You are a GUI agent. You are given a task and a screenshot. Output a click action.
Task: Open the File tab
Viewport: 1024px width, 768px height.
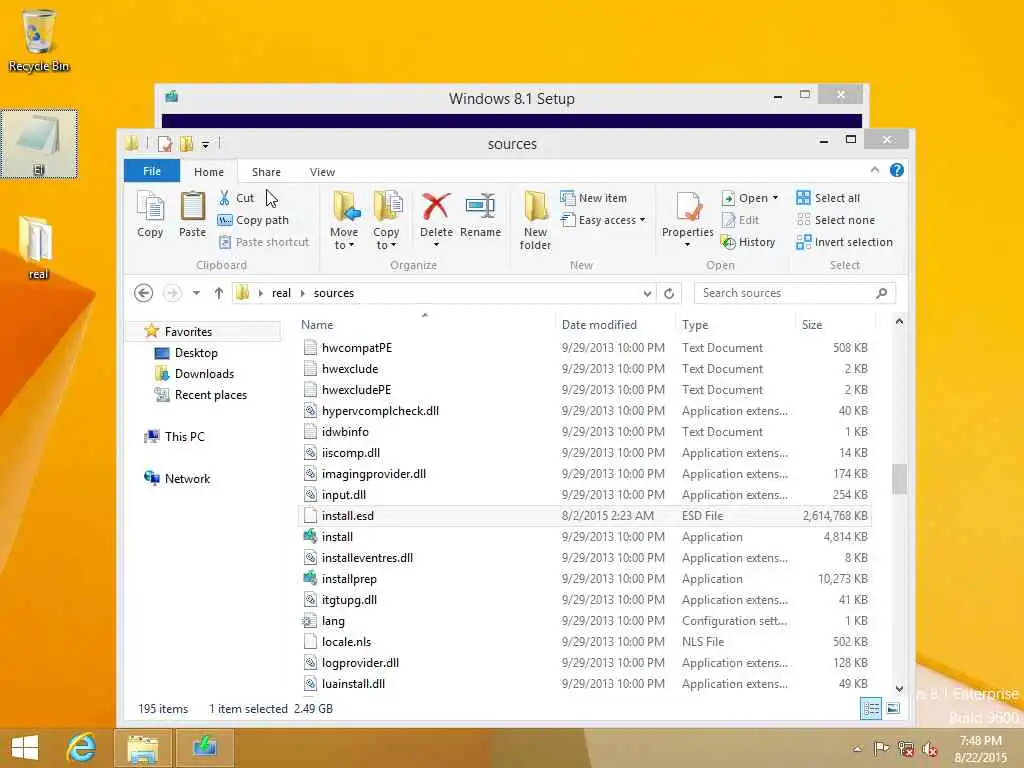tap(152, 171)
